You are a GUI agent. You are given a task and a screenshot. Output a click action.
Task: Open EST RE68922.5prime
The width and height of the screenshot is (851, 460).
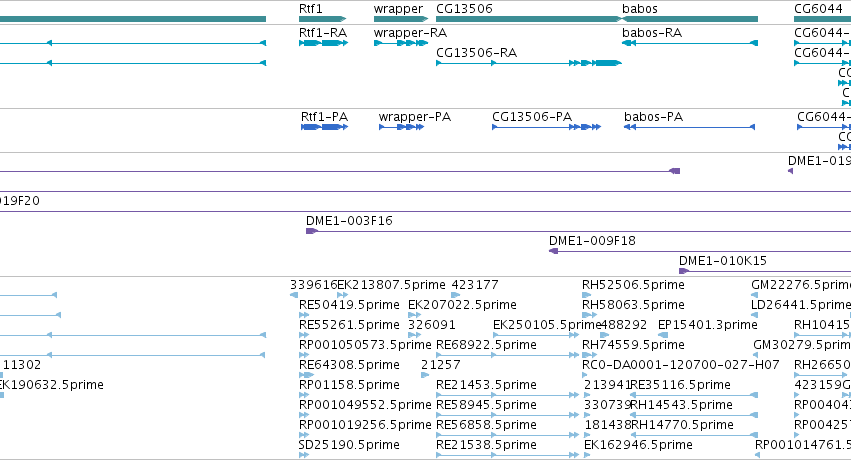486,345
